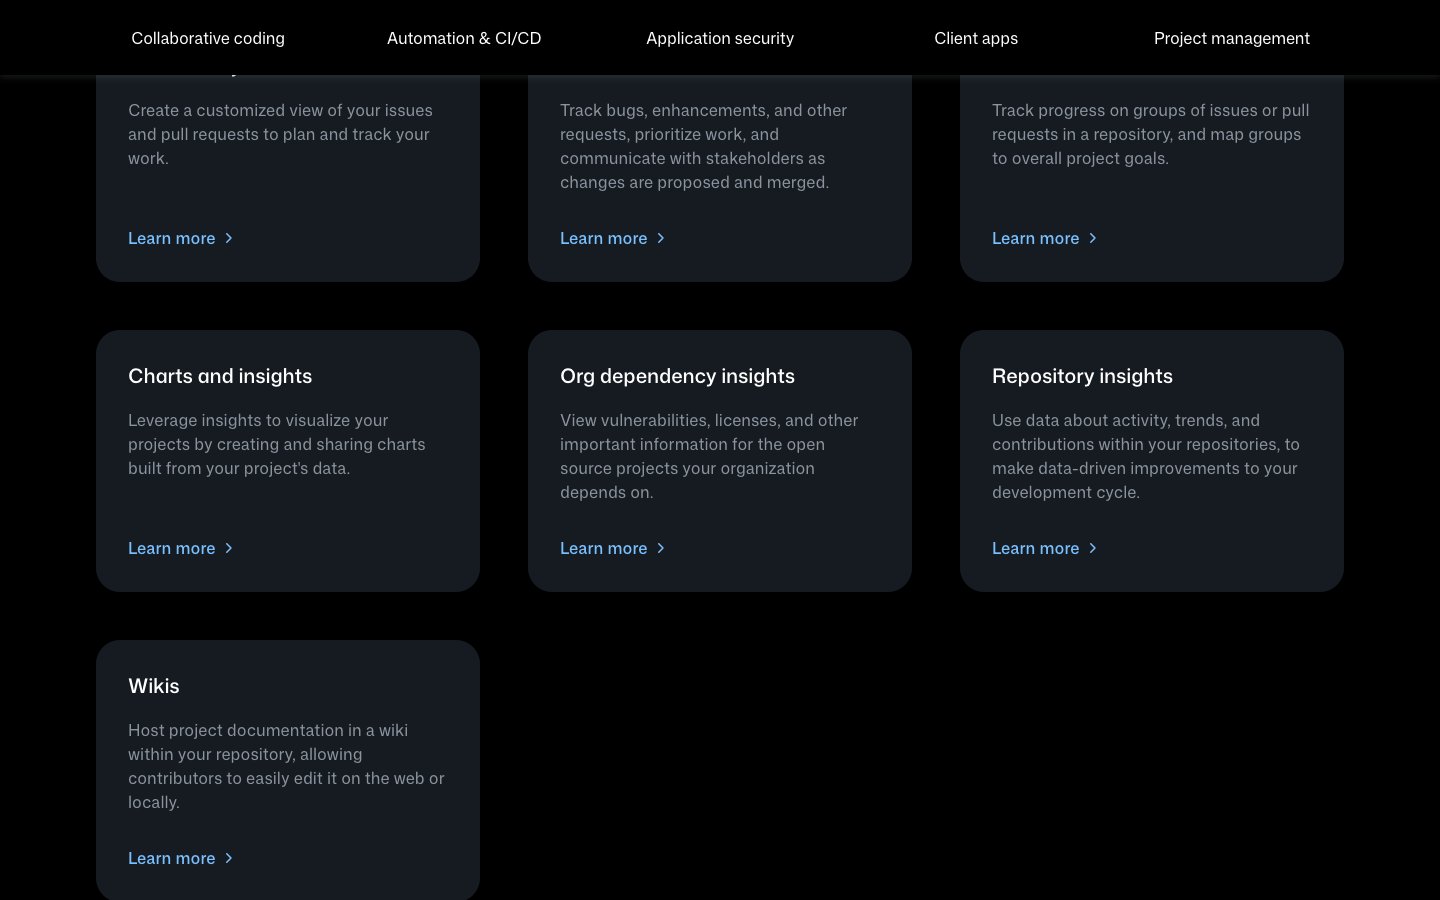Open the Project management section
This screenshot has height=900, width=1440.
(x=1232, y=38)
